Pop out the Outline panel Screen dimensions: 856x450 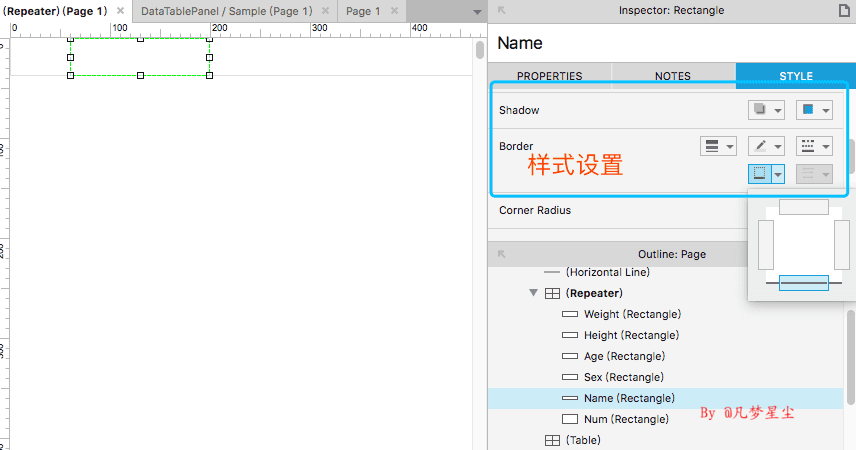pyautogui.click(x=501, y=254)
